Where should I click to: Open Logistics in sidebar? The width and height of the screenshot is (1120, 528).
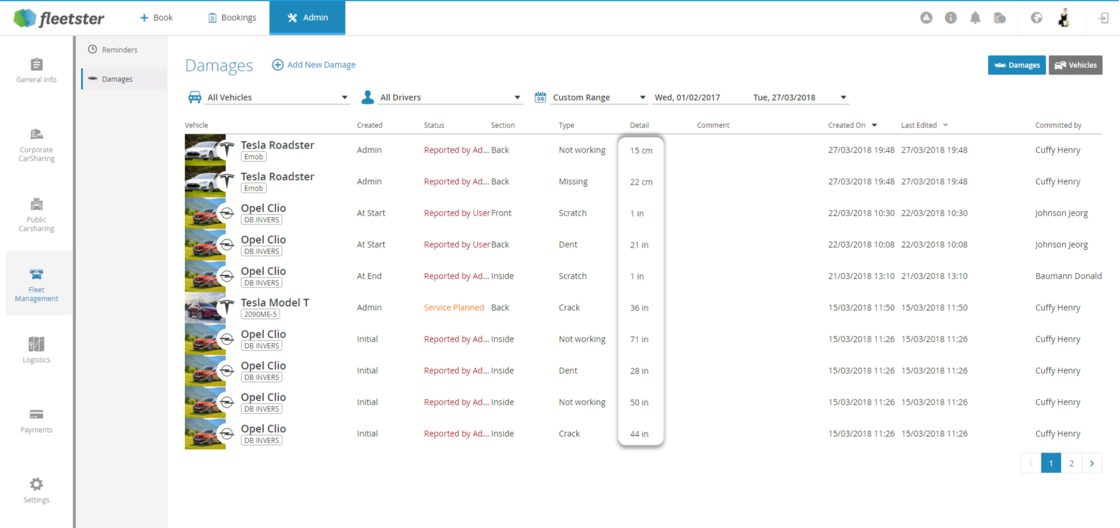tap(36, 350)
